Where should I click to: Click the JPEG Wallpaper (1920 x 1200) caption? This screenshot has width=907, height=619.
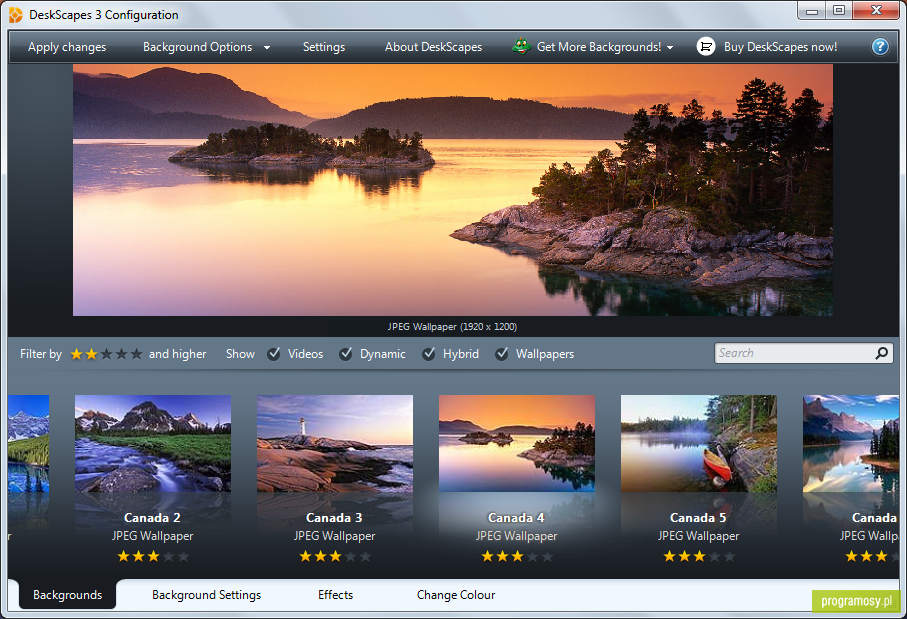click(452, 327)
